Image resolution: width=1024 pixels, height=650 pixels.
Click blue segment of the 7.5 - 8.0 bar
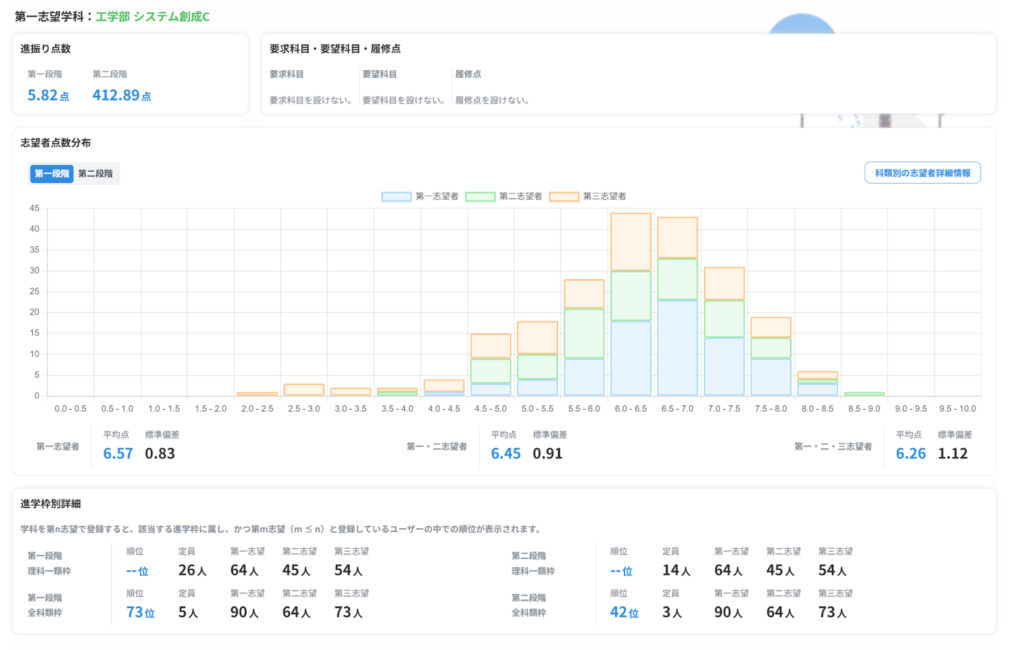point(771,377)
